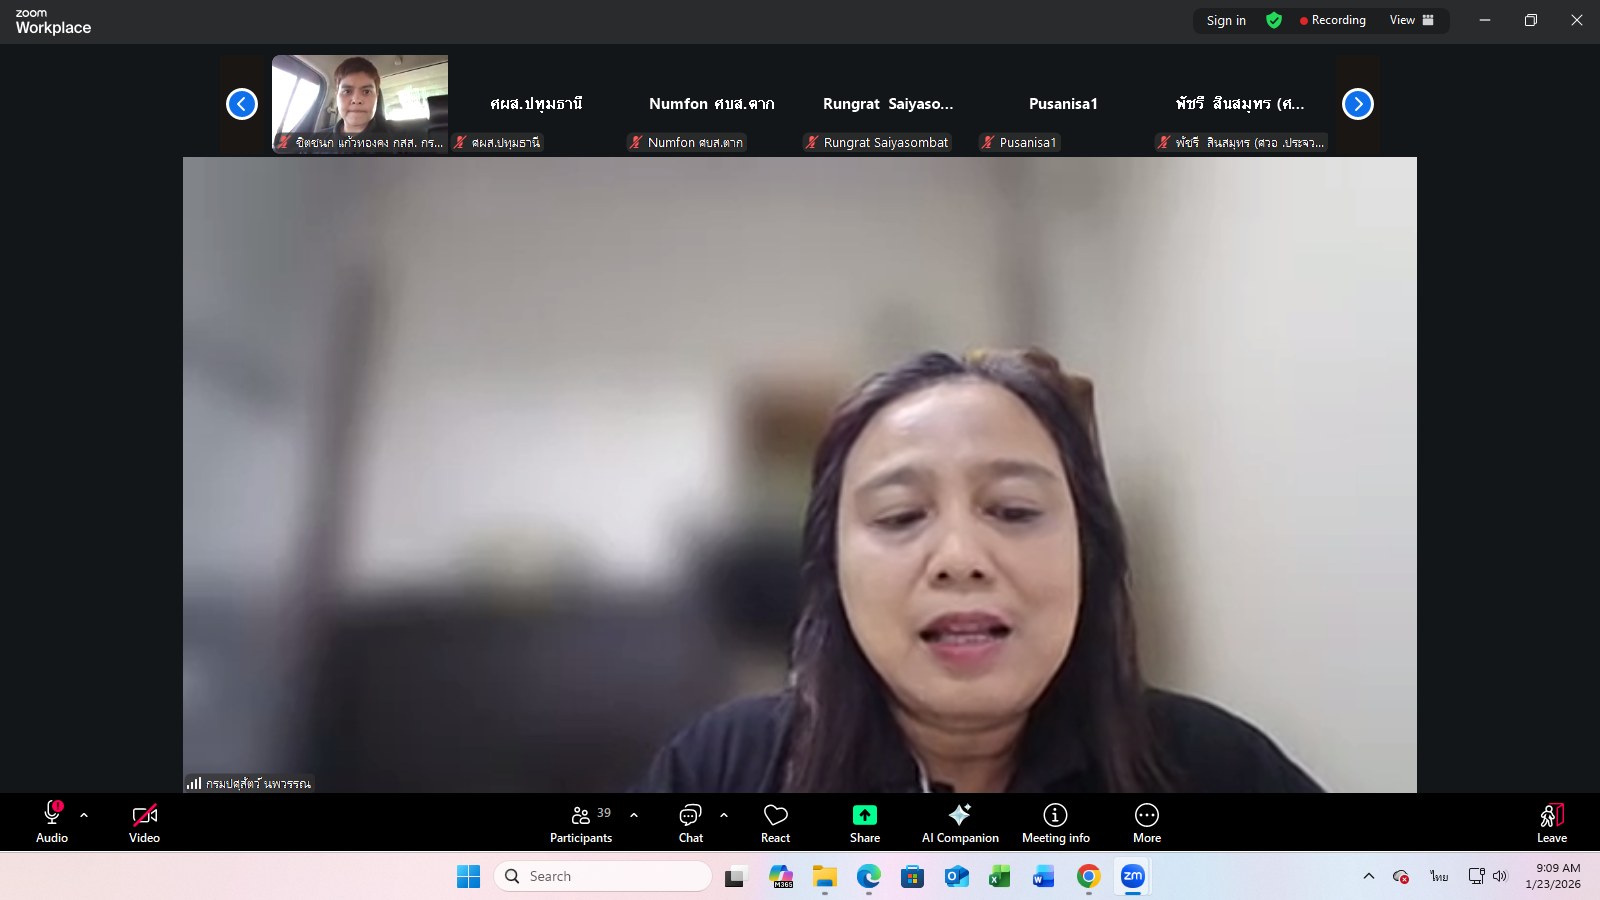The image size is (1600, 900).
Task: Select the Rungrat Saiyasombat participant tile
Action: (x=888, y=104)
